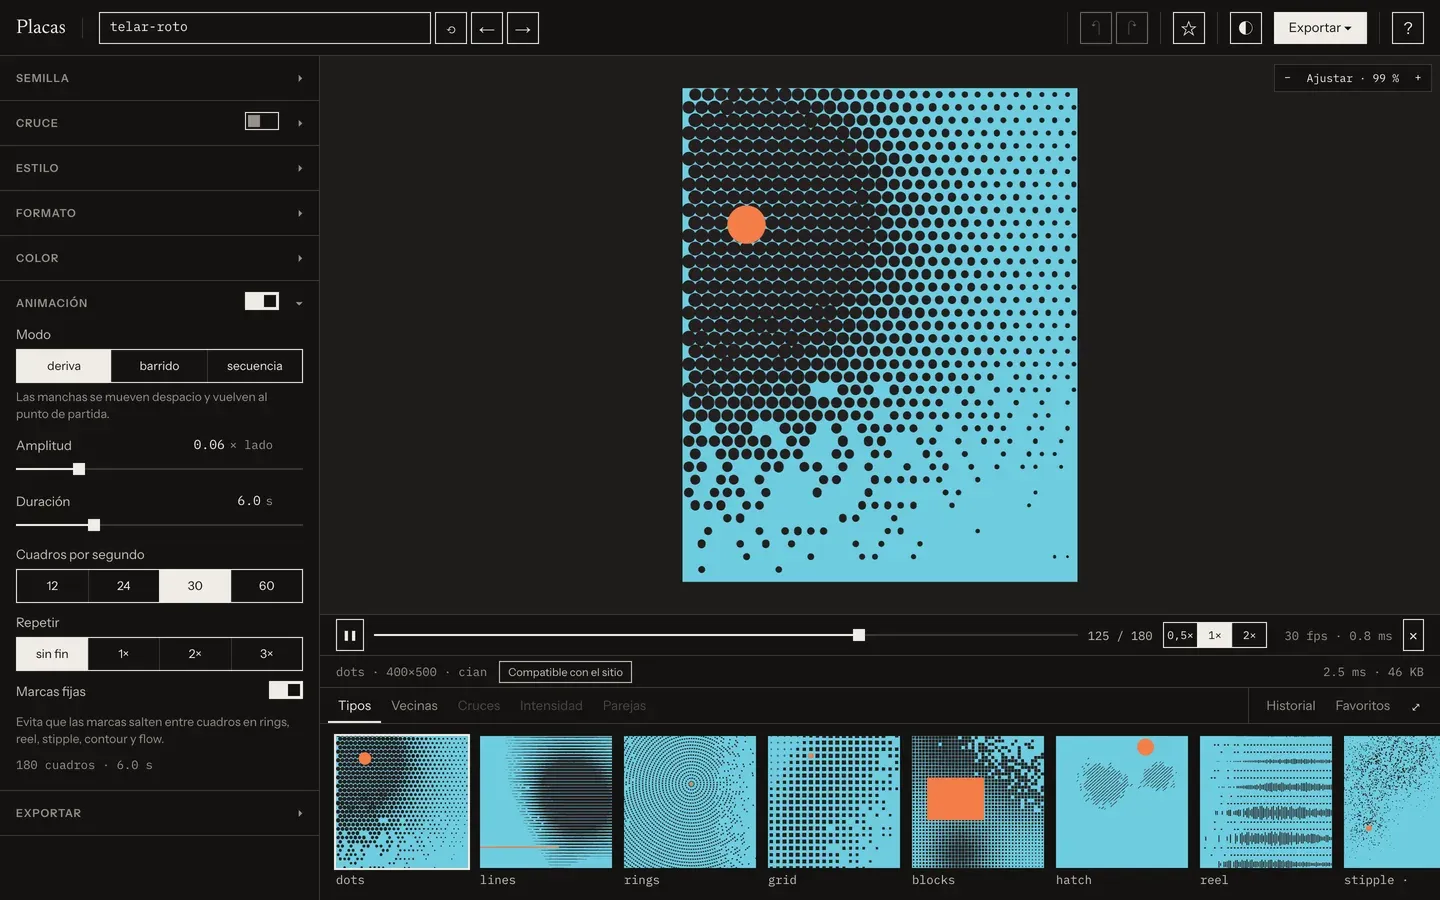Toggle the Cruce switch
The height and width of the screenshot is (900, 1440).
(262, 122)
